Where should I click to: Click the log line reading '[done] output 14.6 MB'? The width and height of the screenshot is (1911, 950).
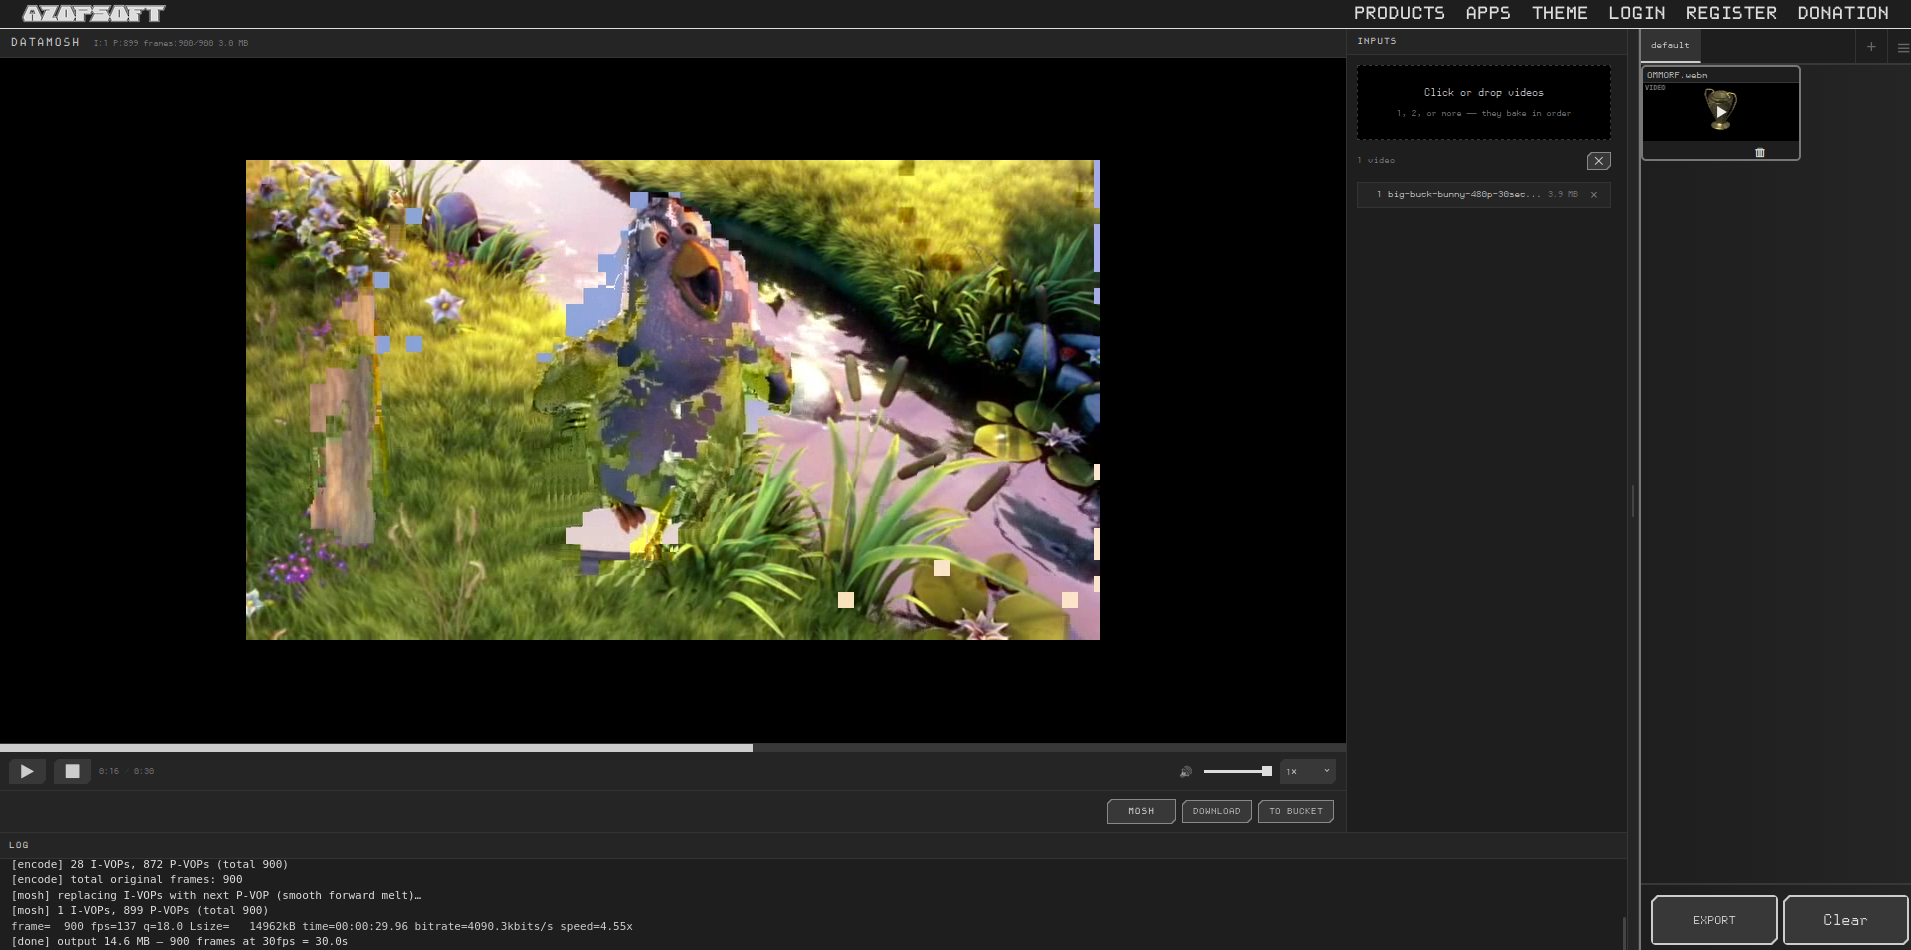coord(180,942)
